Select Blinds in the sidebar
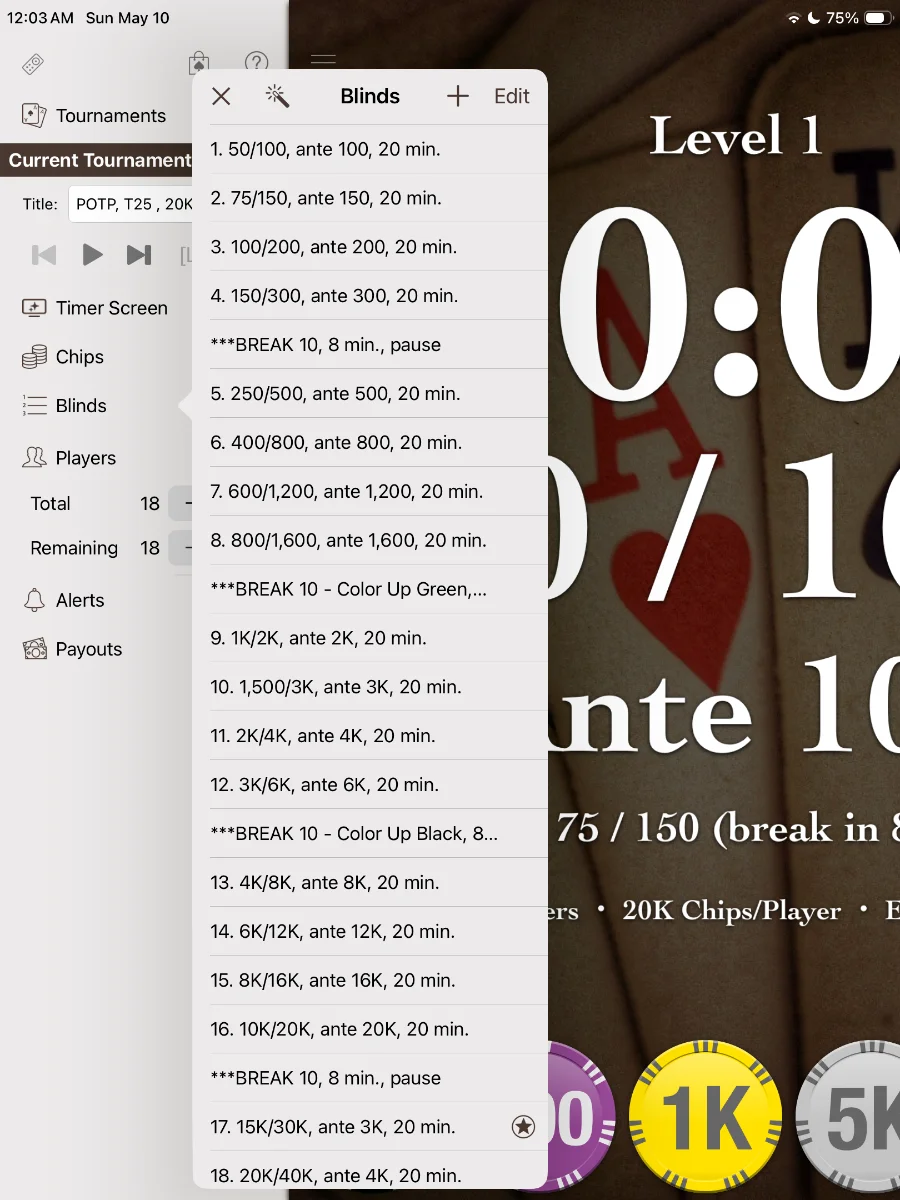Image resolution: width=900 pixels, height=1200 pixels. (x=65, y=406)
